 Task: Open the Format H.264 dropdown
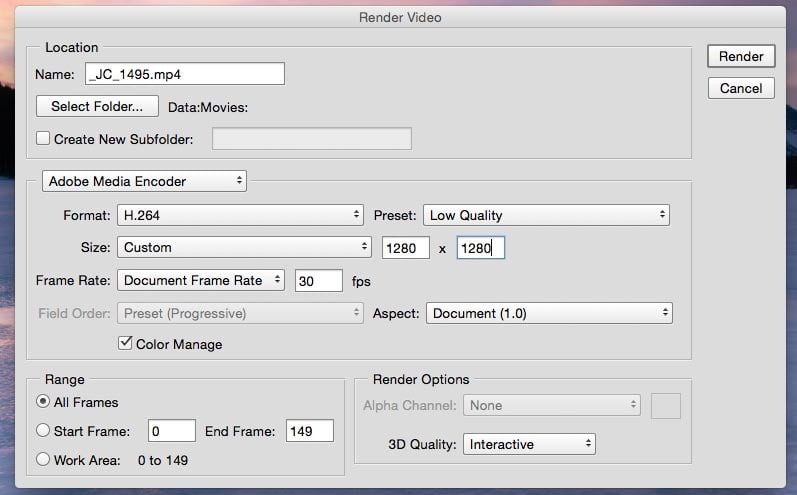tap(240, 215)
